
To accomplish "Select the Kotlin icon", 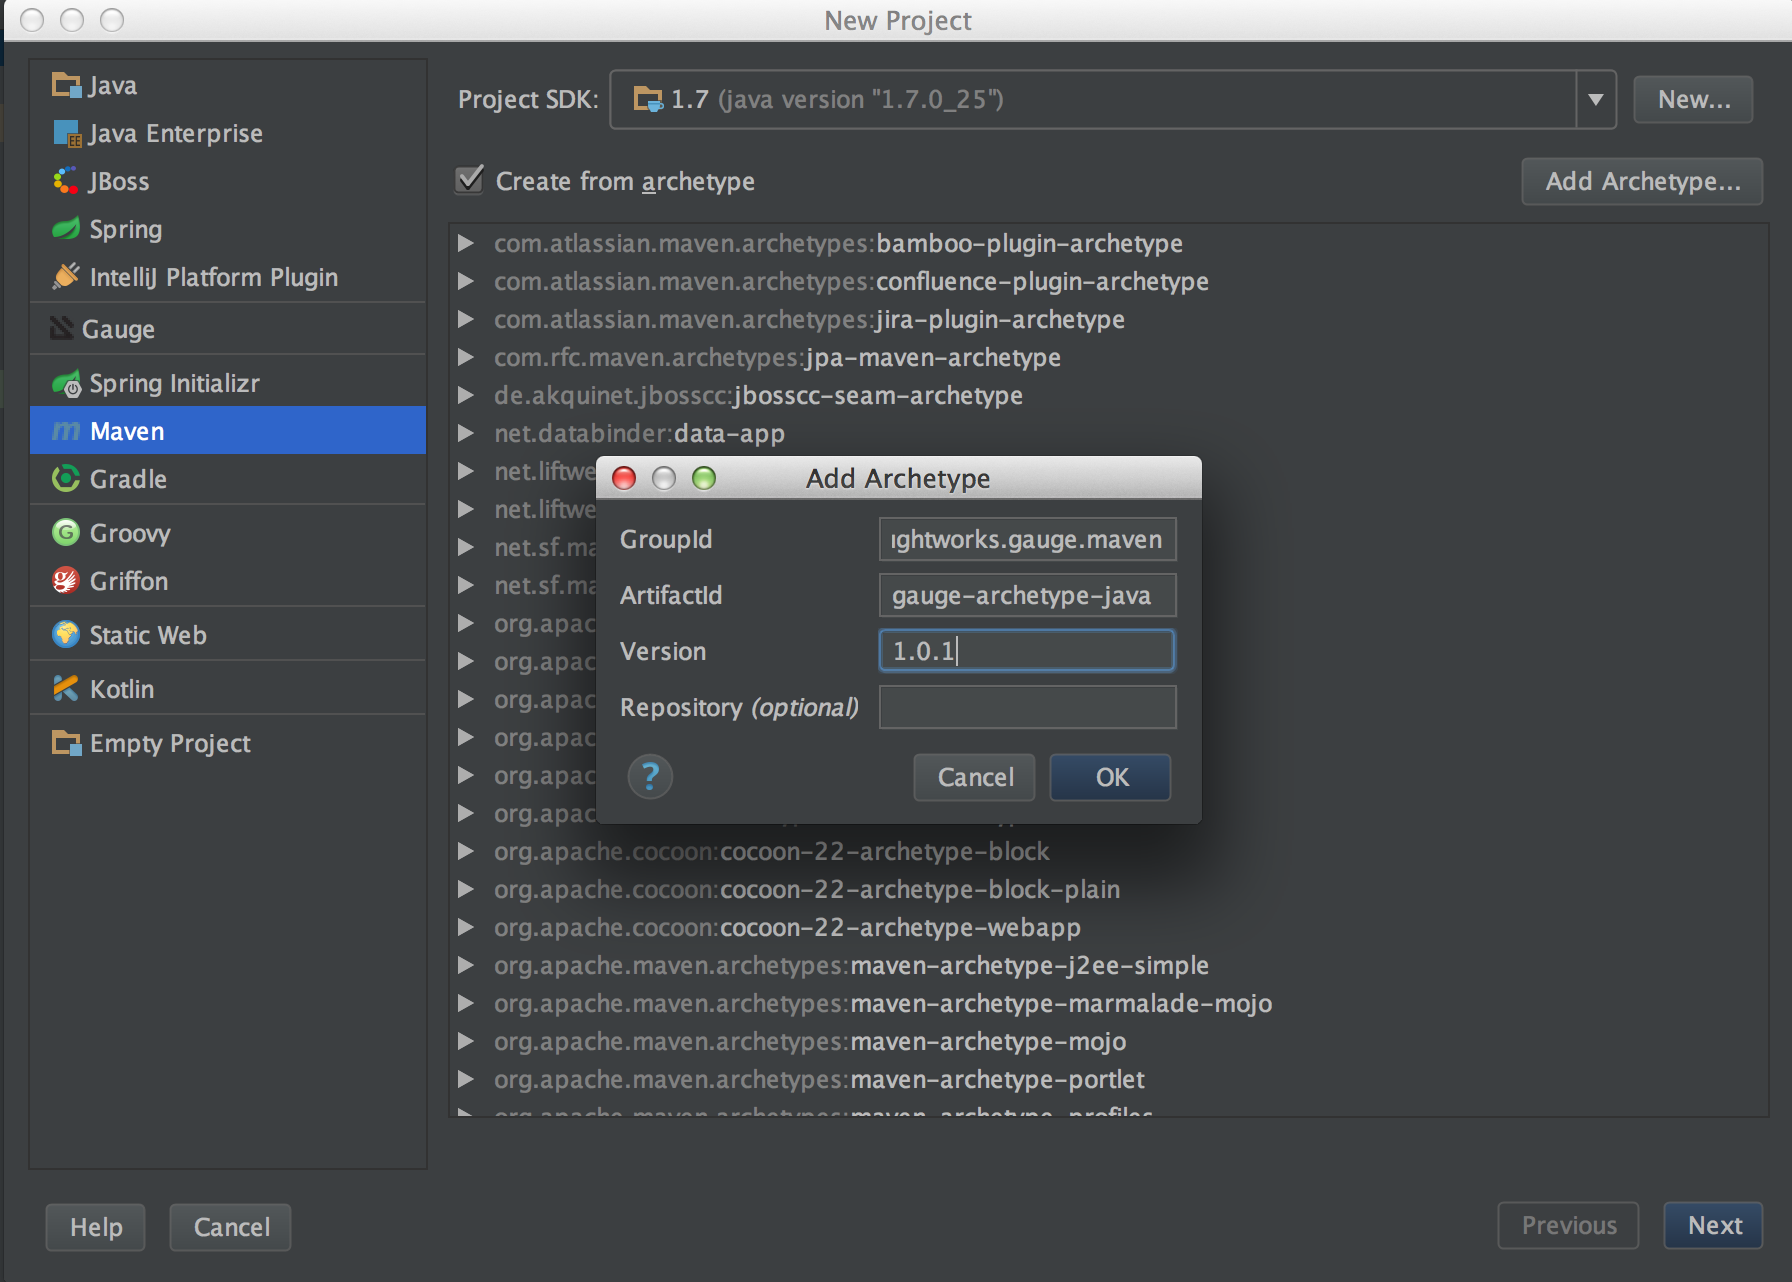I will point(66,688).
